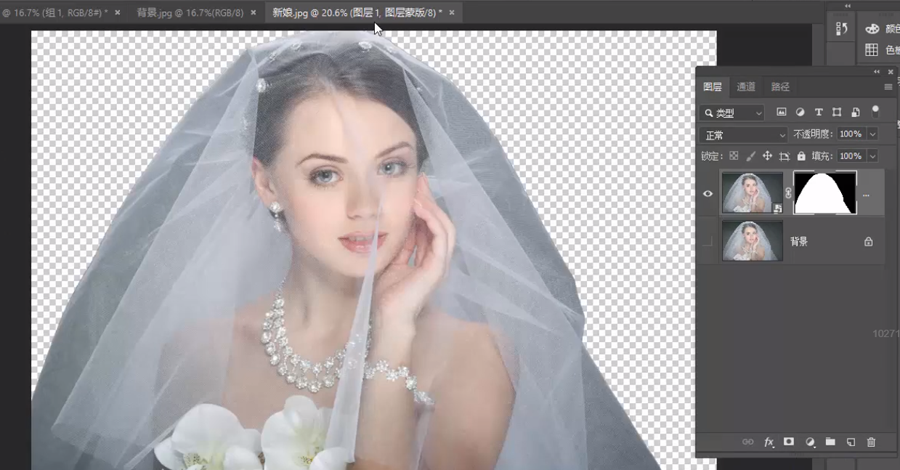Create a new layer group folder

tap(830, 441)
